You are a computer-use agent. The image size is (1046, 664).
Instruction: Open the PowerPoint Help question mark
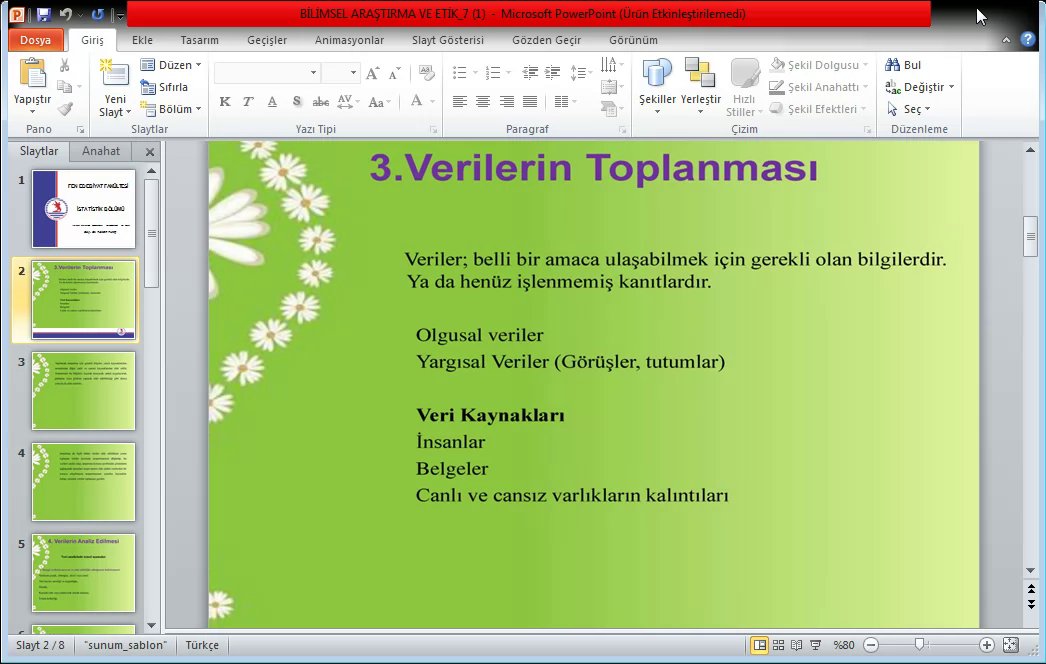1027,39
